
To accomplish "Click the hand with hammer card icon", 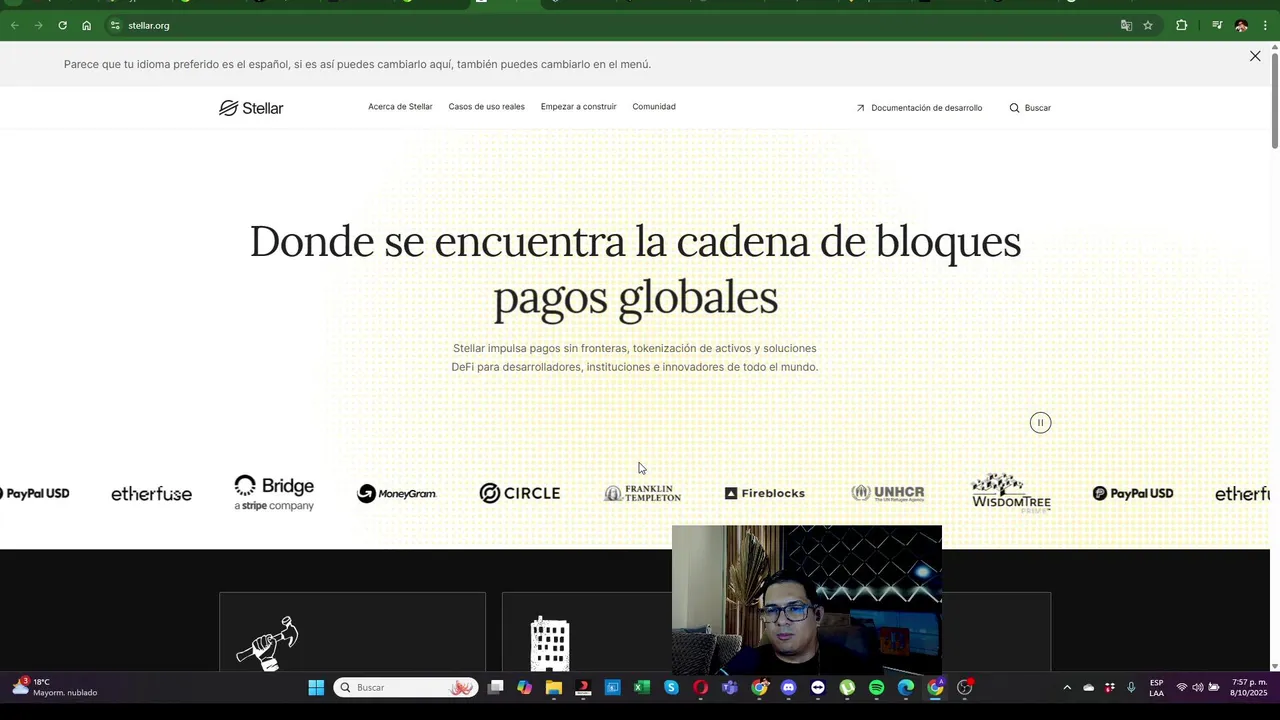I will click(267, 643).
